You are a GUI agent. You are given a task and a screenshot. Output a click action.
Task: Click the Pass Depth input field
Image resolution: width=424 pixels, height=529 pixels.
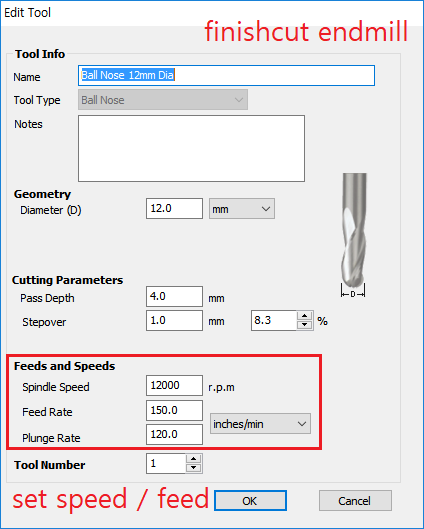coord(174,297)
